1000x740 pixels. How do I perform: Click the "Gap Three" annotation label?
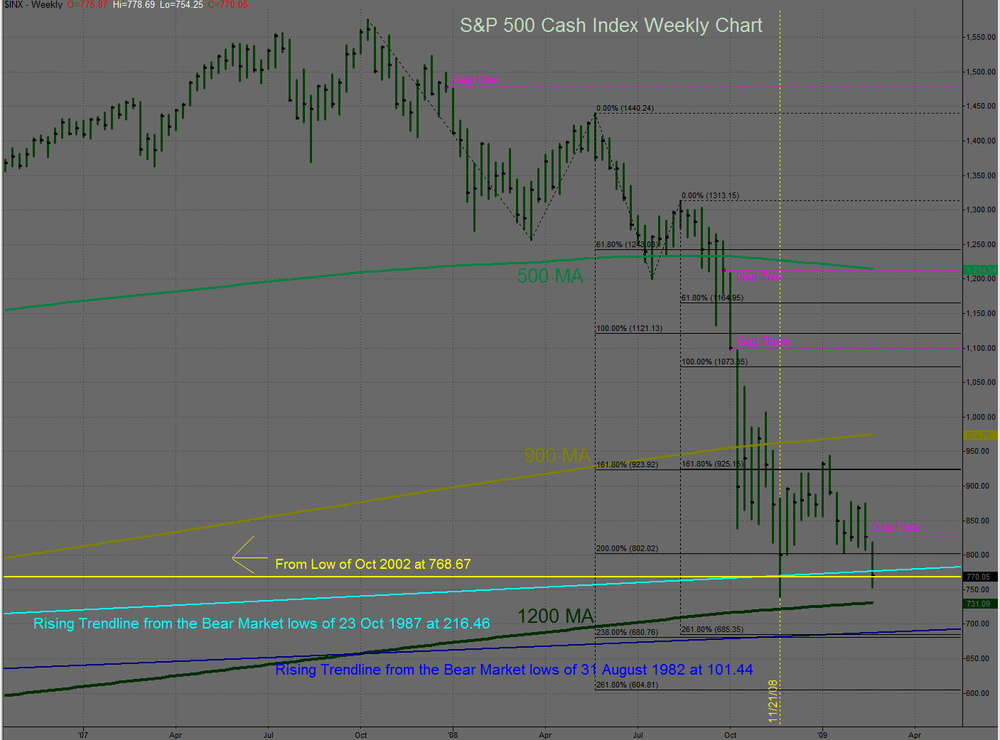763,341
